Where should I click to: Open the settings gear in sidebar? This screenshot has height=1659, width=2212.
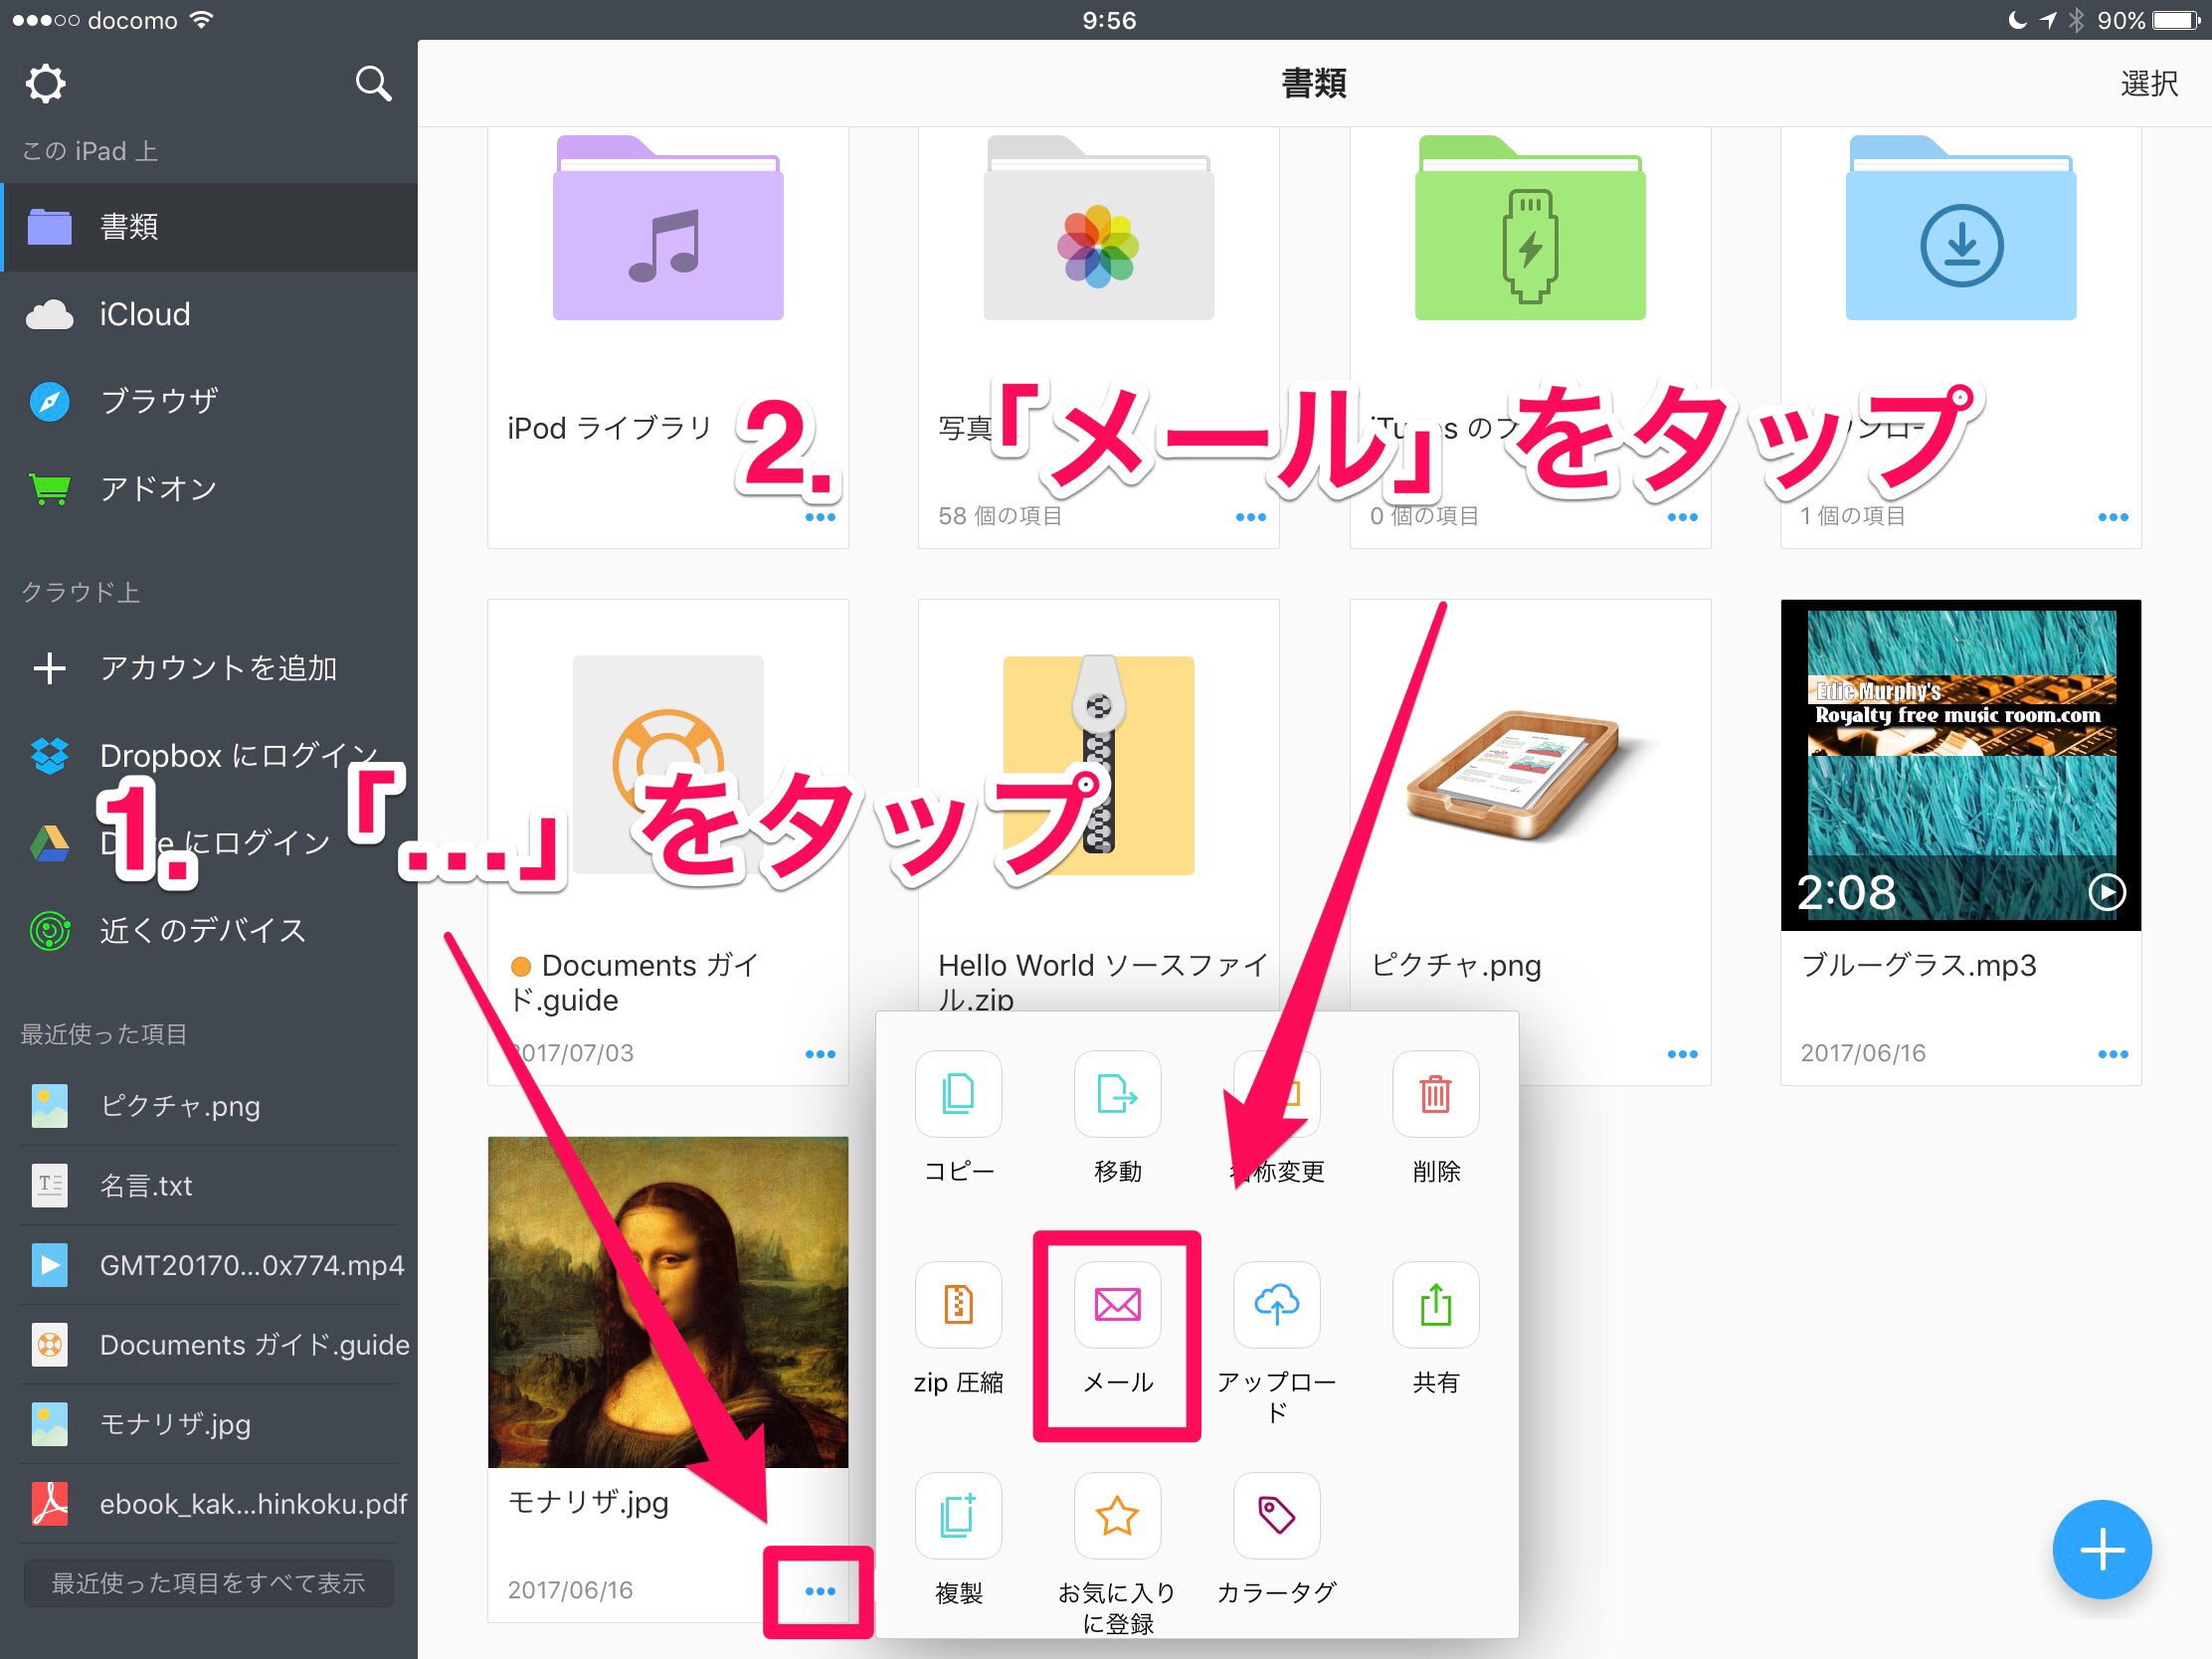[x=46, y=83]
